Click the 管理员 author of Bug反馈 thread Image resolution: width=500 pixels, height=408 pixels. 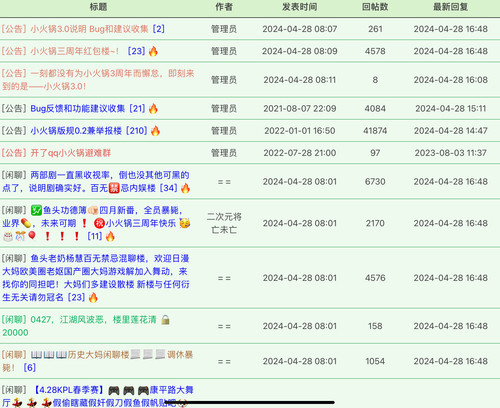click(224, 108)
